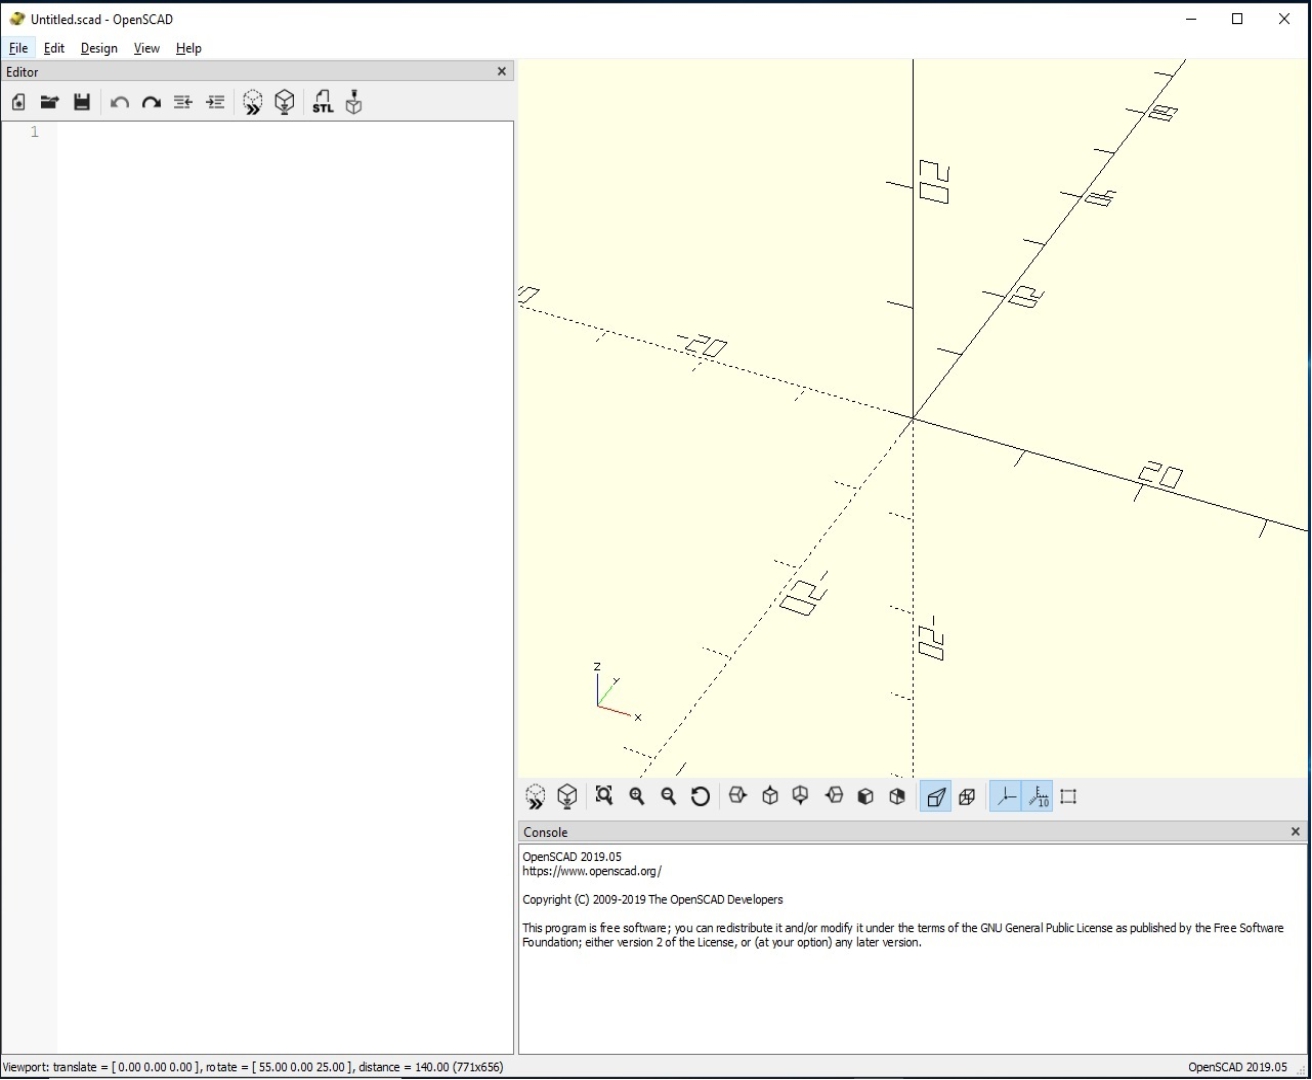Open the Help menu
This screenshot has height=1080, width=1312.
[x=188, y=48]
